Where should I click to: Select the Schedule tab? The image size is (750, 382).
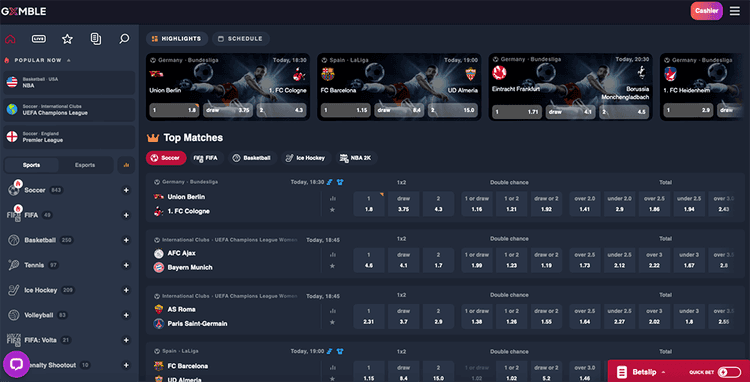[241, 39]
